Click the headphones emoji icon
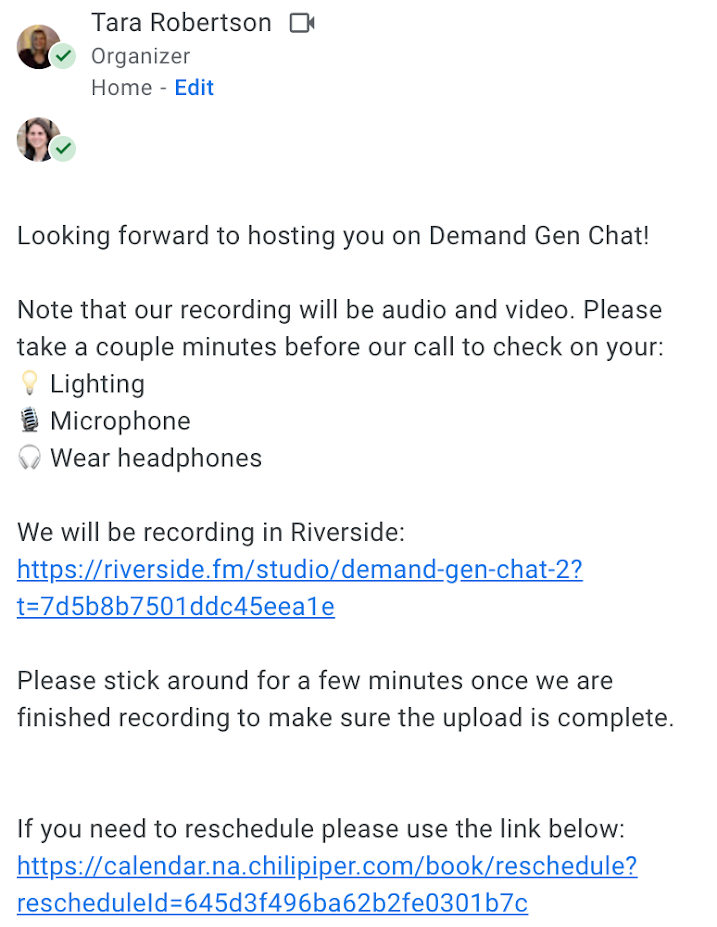 (29, 458)
